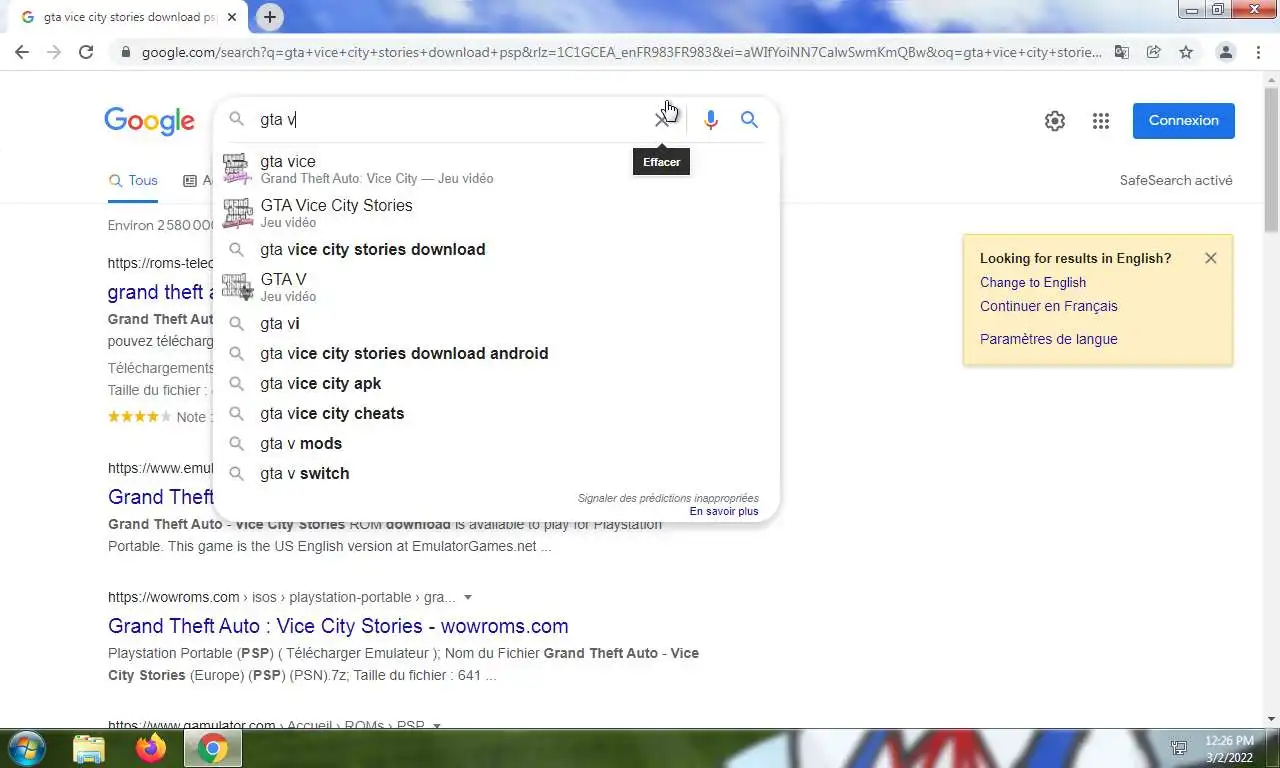This screenshot has height=768, width=1280.
Task: Open network icon in system tray
Action: 1179,748
